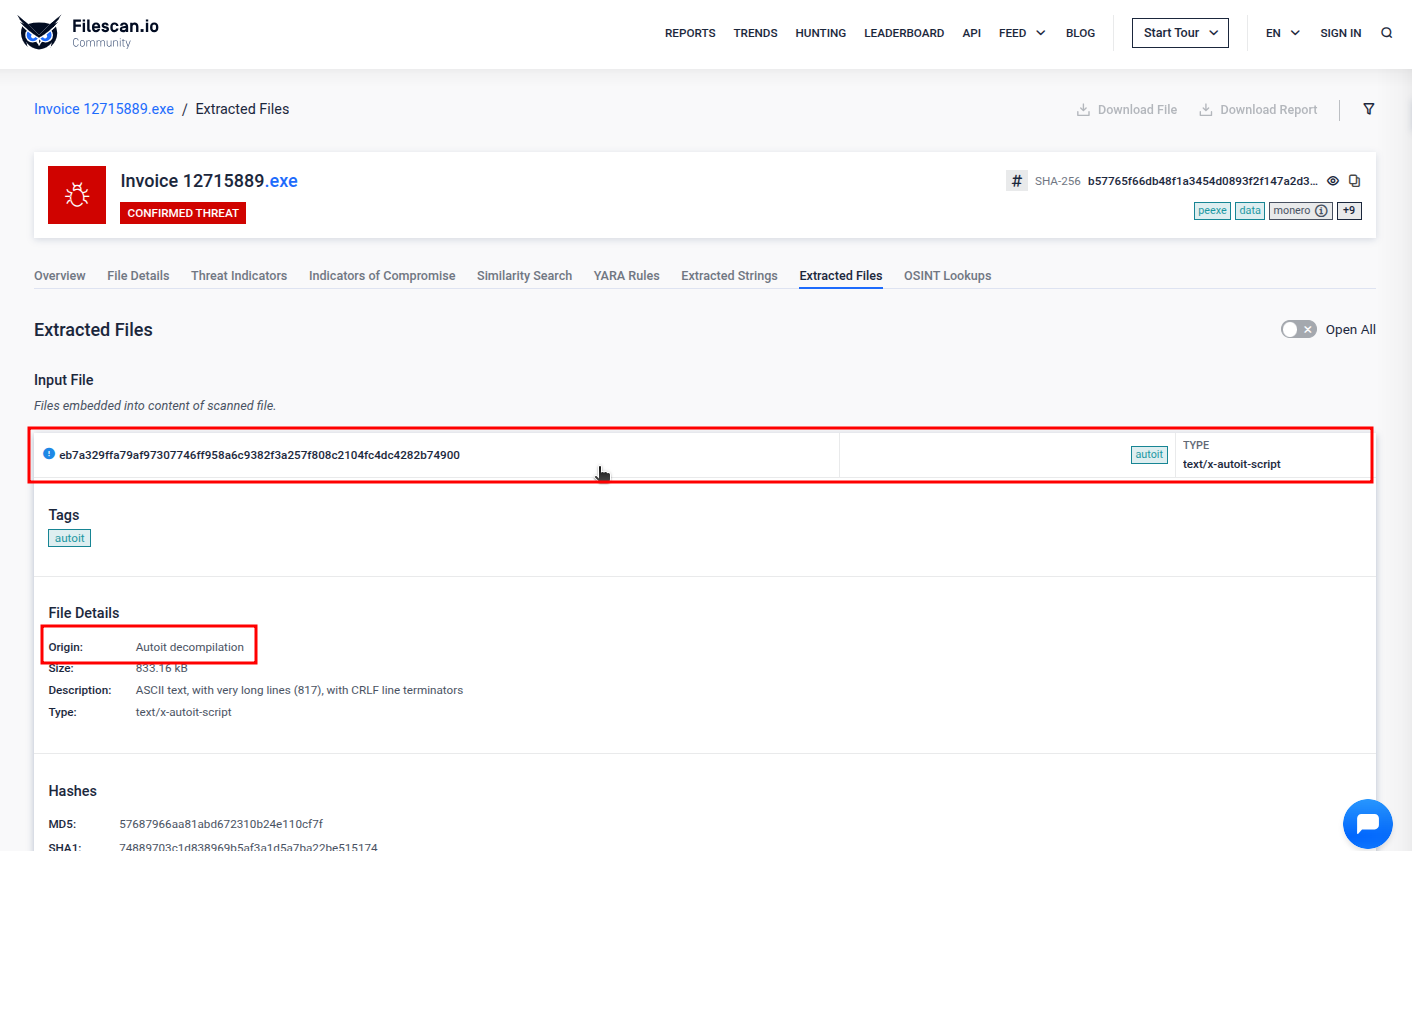Open the chat support bubble
This screenshot has height=1032, width=1412.
(1367, 824)
